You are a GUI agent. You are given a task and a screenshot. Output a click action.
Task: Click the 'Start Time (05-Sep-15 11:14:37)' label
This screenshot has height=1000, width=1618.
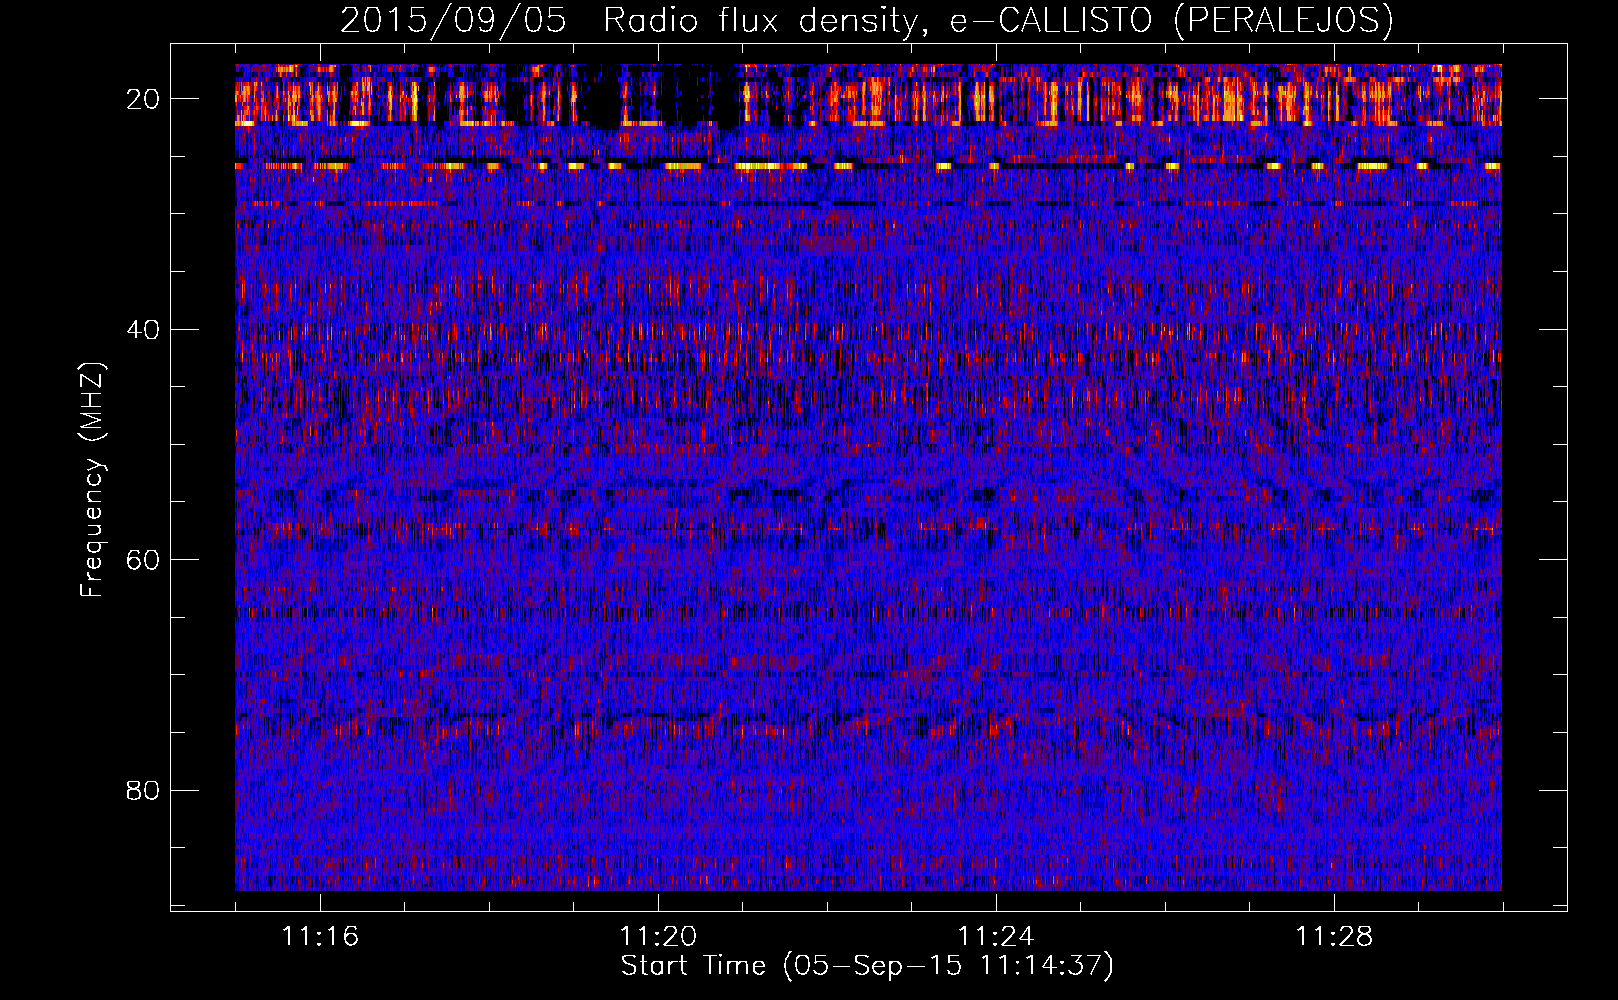click(x=867, y=966)
